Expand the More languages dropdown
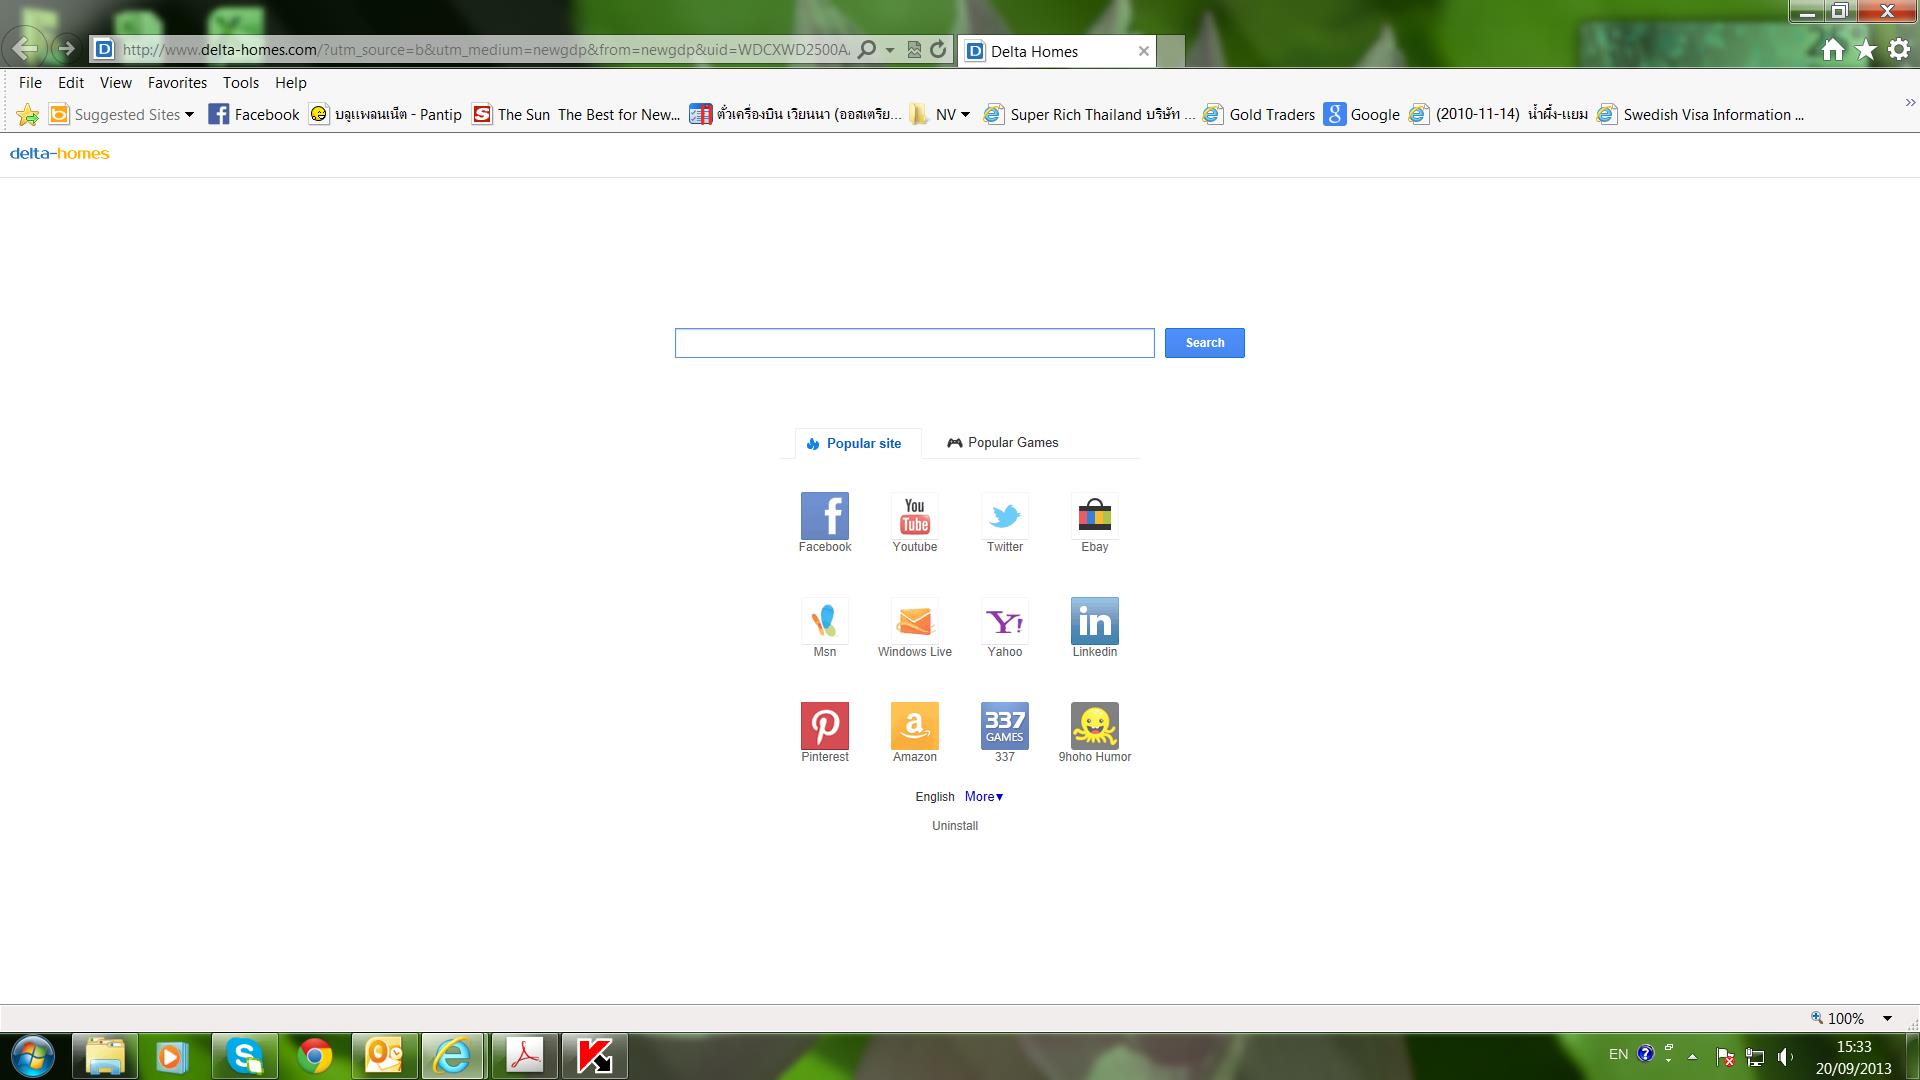The image size is (1920, 1080). pyautogui.click(x=984, y=797)
